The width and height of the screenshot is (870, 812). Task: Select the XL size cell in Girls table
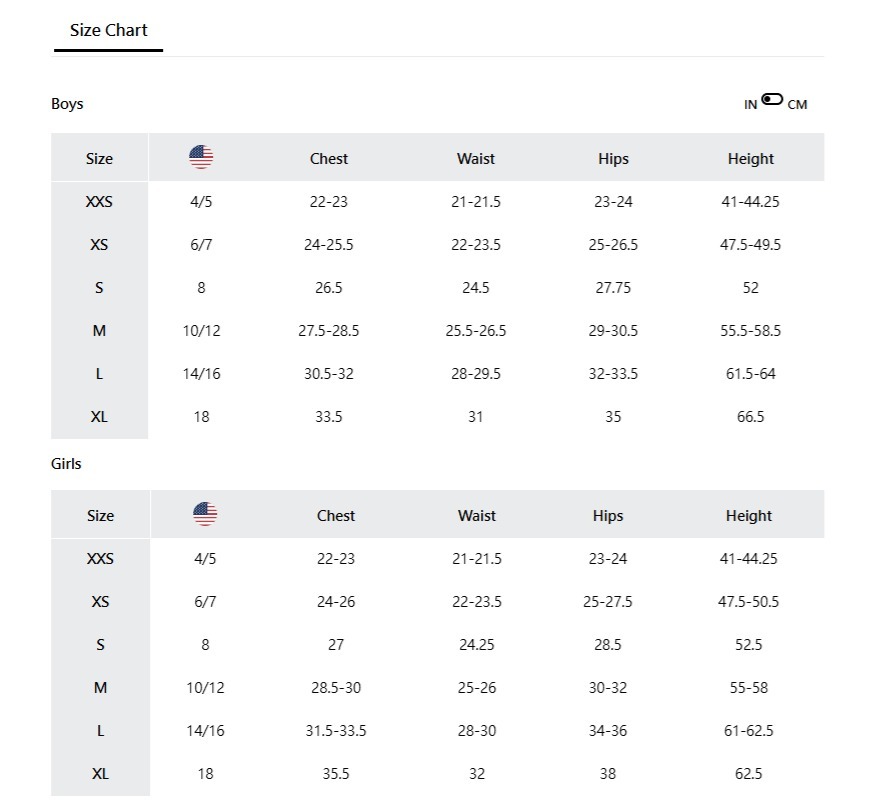click(100, 774)
